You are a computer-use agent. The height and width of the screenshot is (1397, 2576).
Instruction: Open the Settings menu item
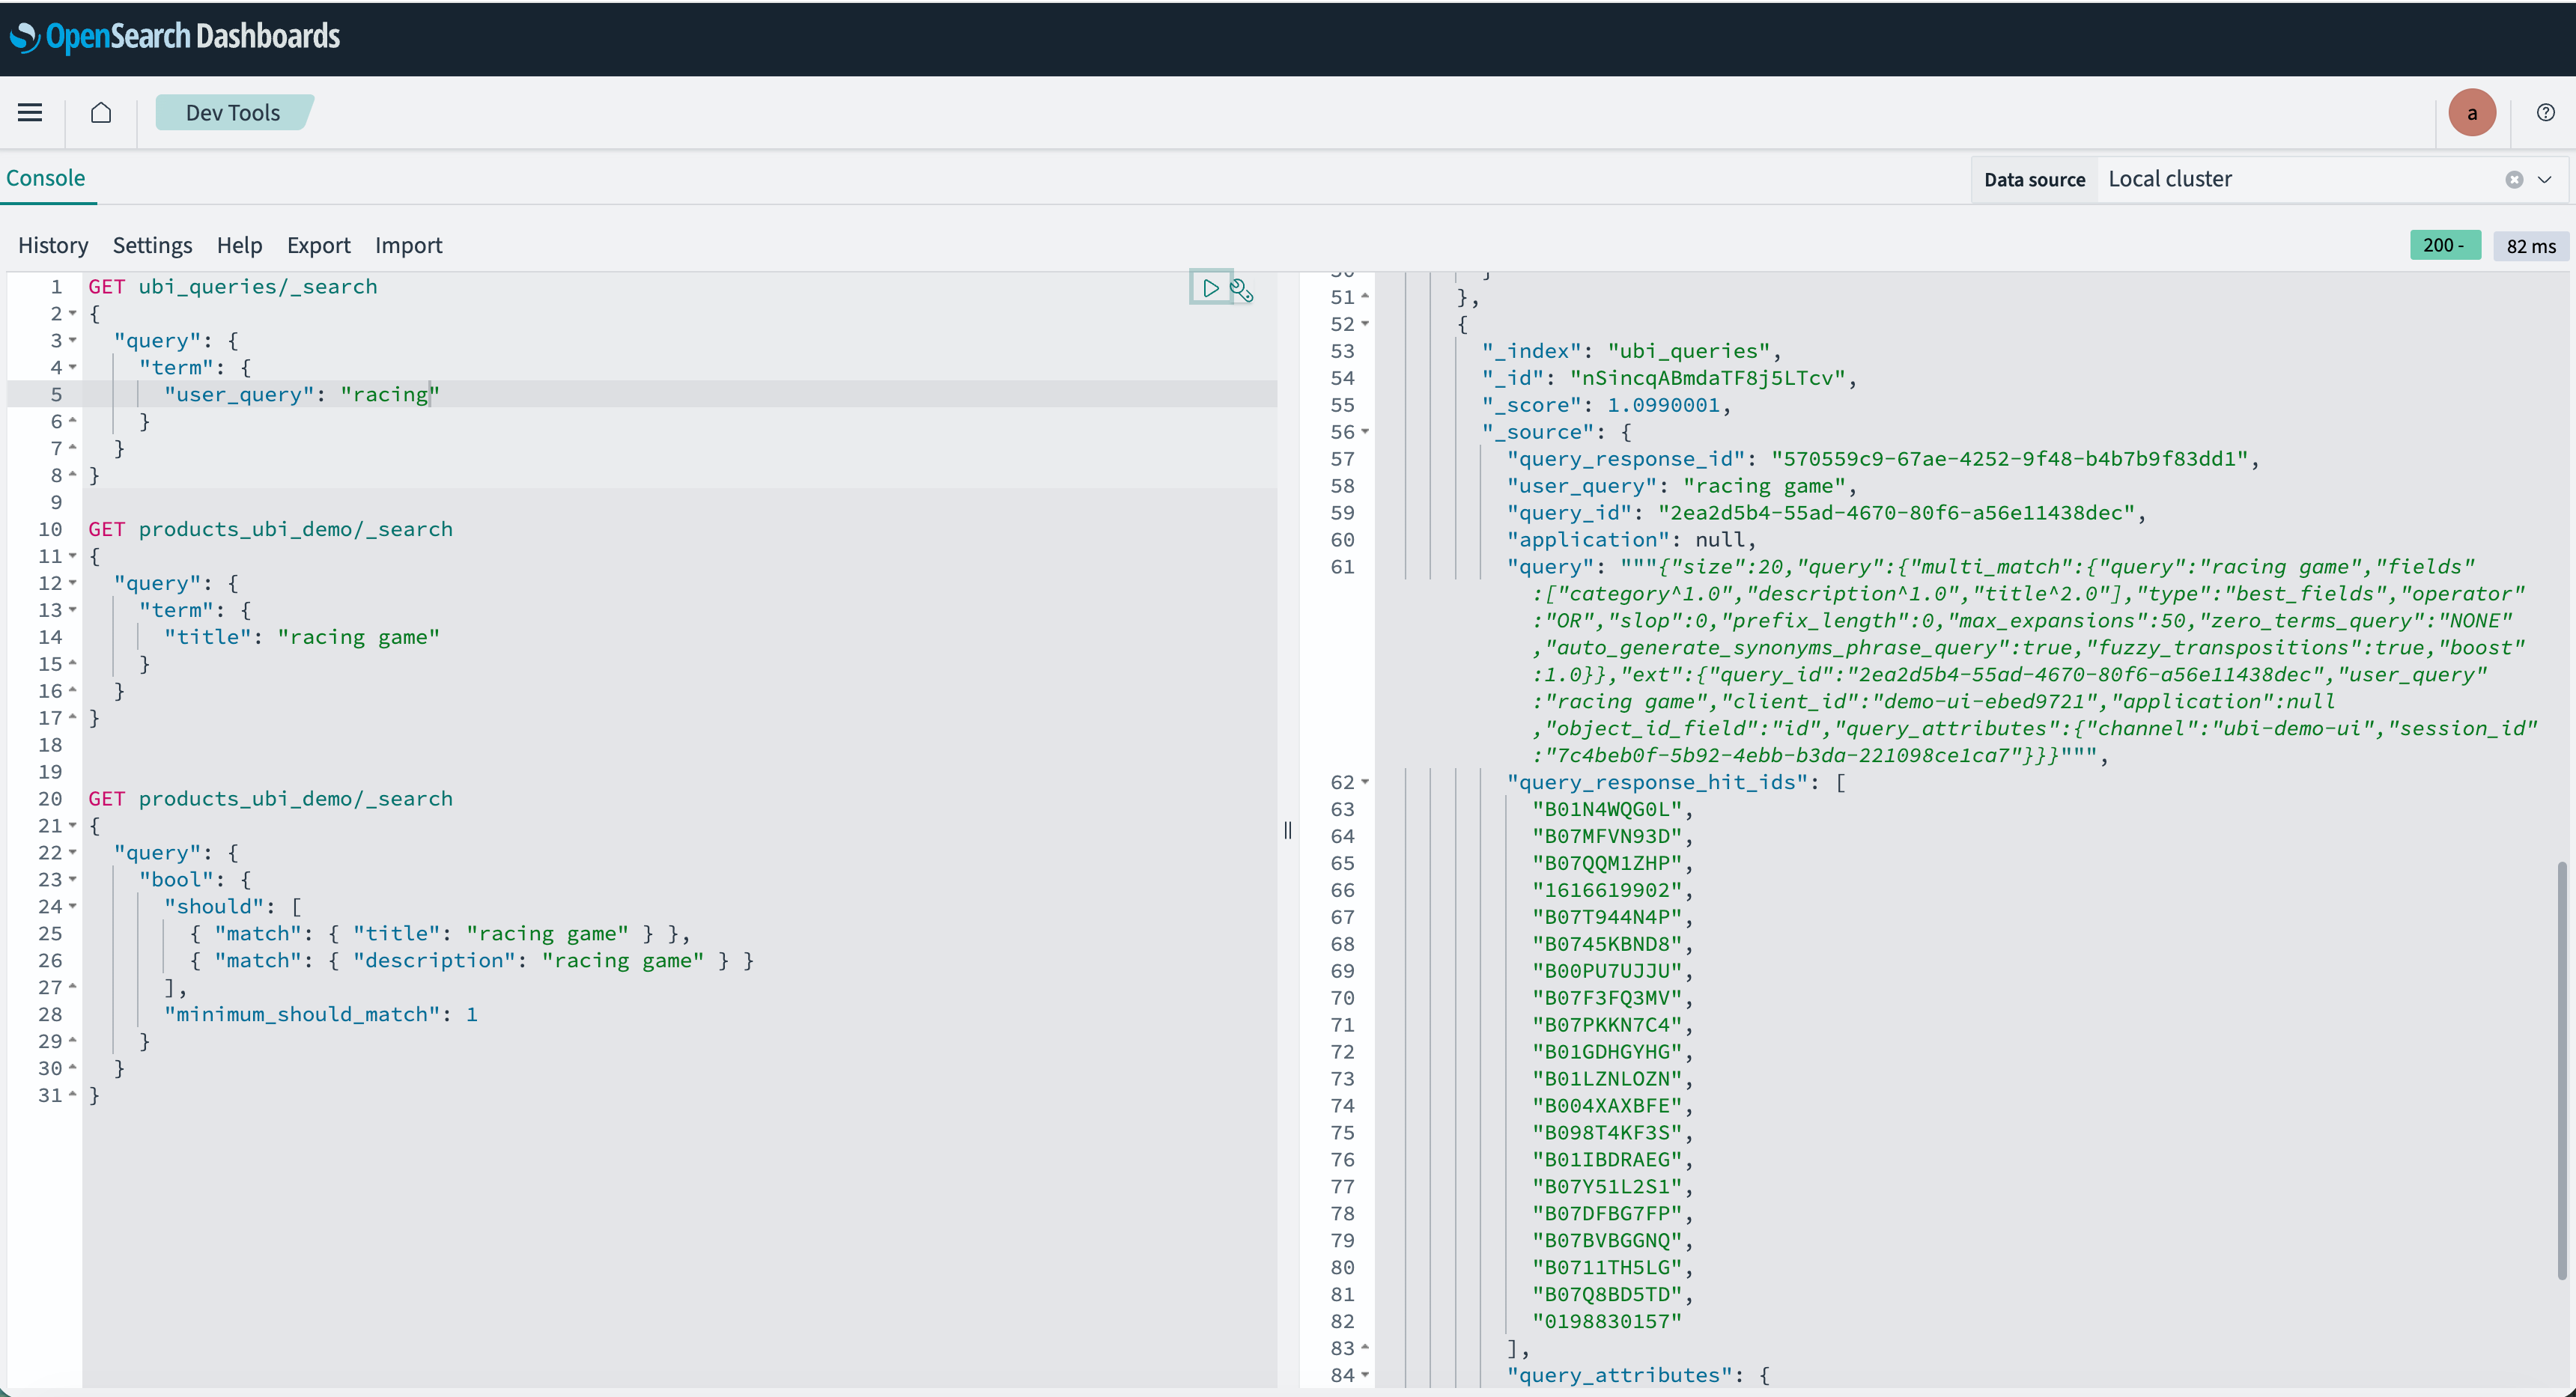pos(152,245)
